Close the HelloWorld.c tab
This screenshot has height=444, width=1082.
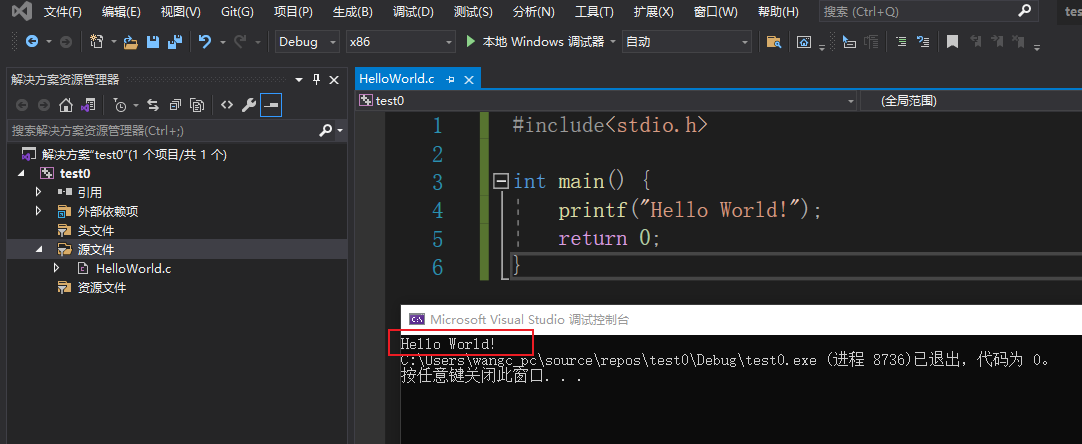click(470, 79)
